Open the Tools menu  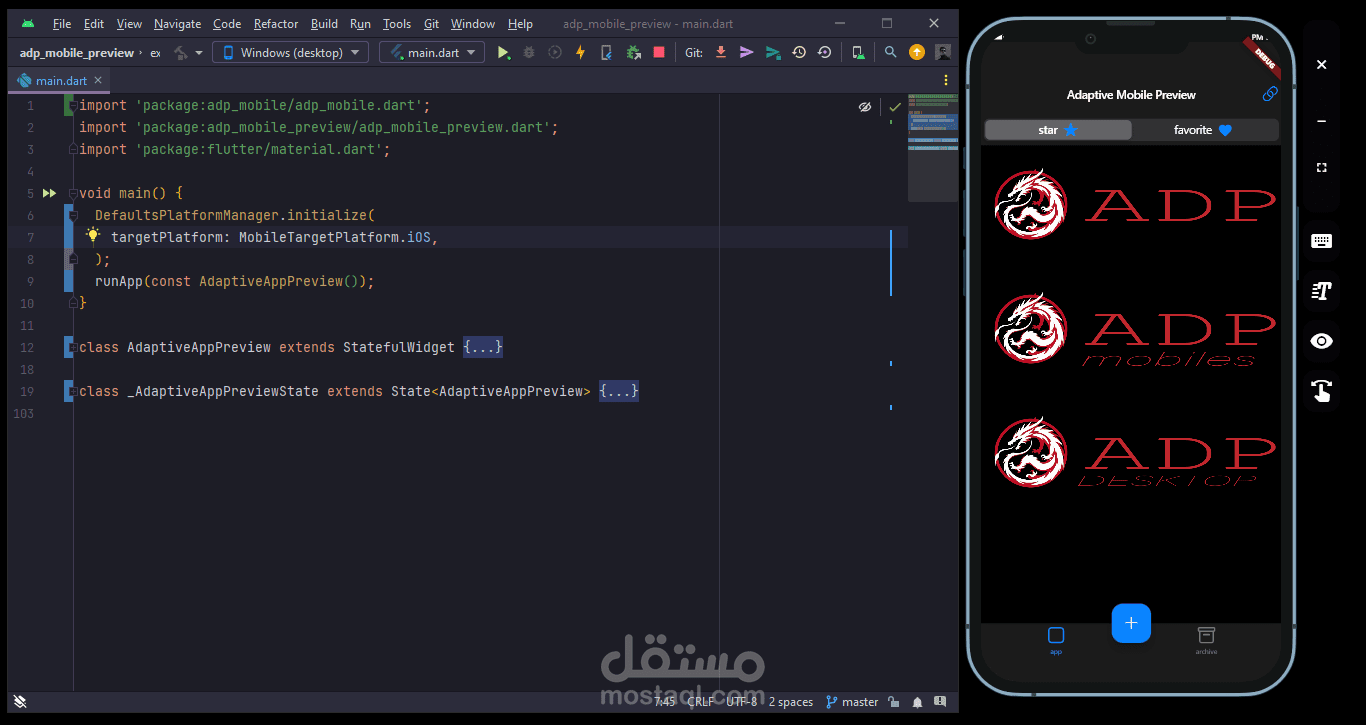(x=397, y=23)
